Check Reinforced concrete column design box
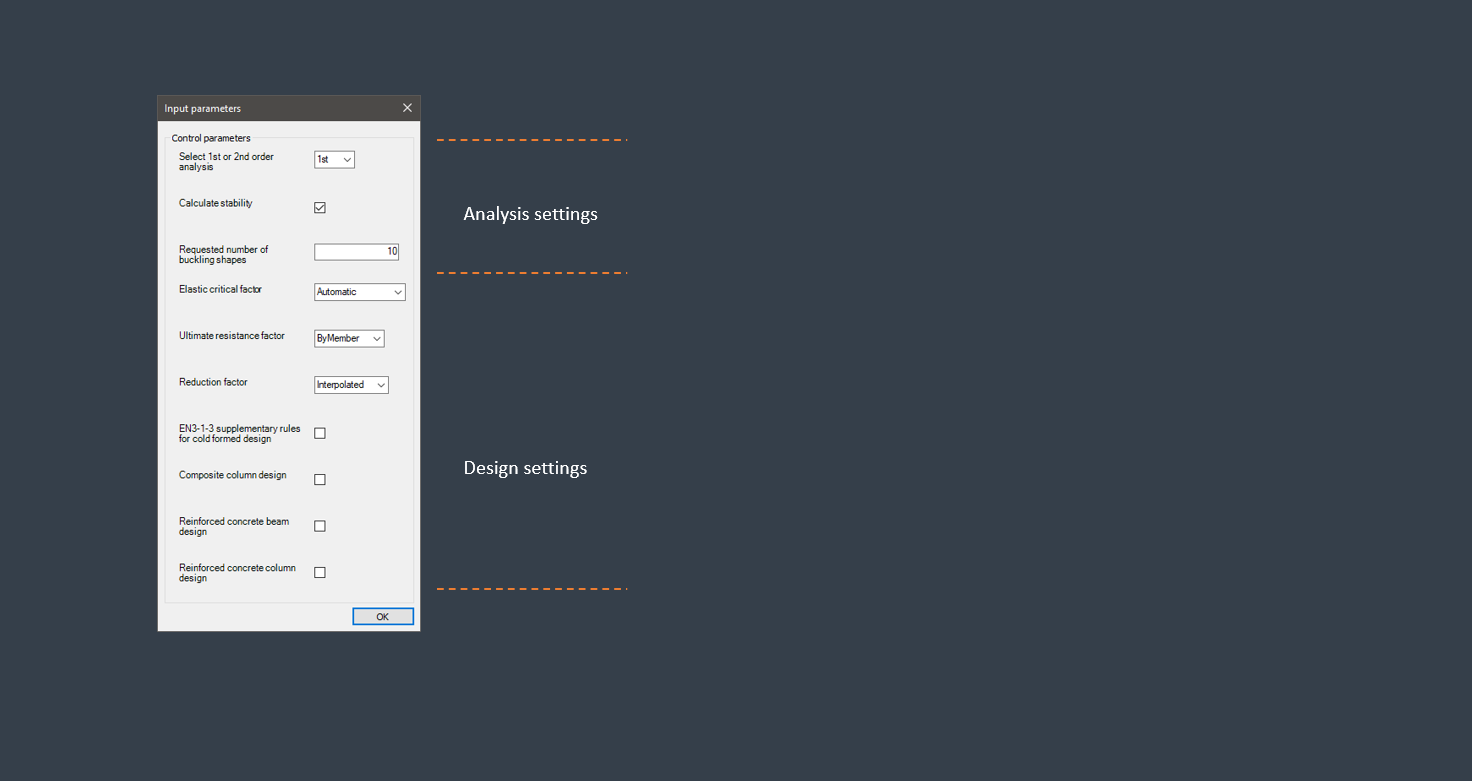 tap(320, 573)
